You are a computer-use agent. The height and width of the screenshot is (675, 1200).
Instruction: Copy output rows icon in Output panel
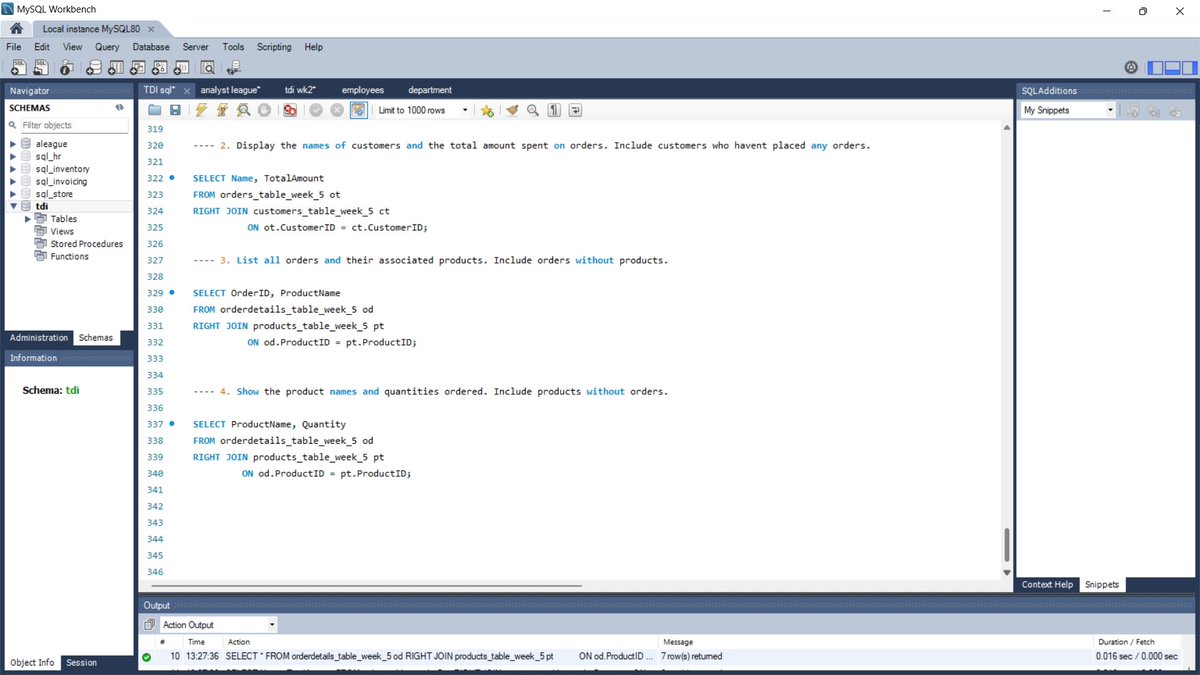pos(149,625)
